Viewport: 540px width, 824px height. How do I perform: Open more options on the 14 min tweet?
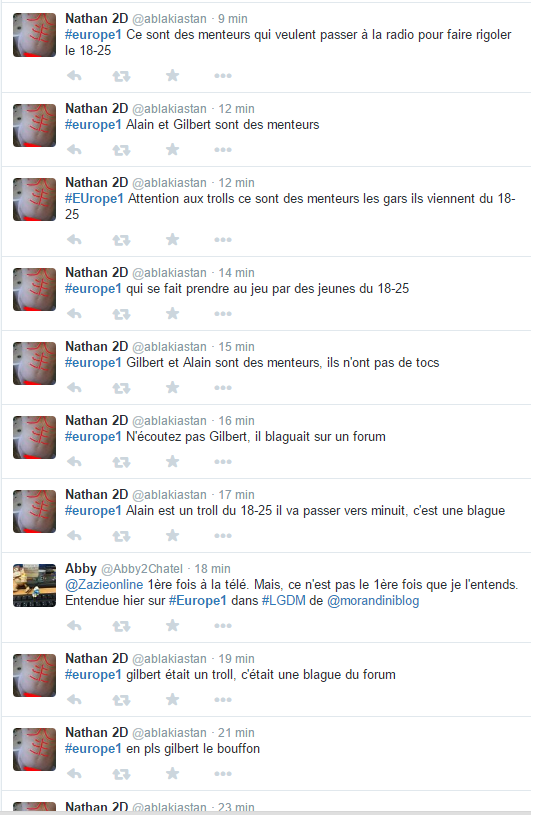tap(223, 314)
